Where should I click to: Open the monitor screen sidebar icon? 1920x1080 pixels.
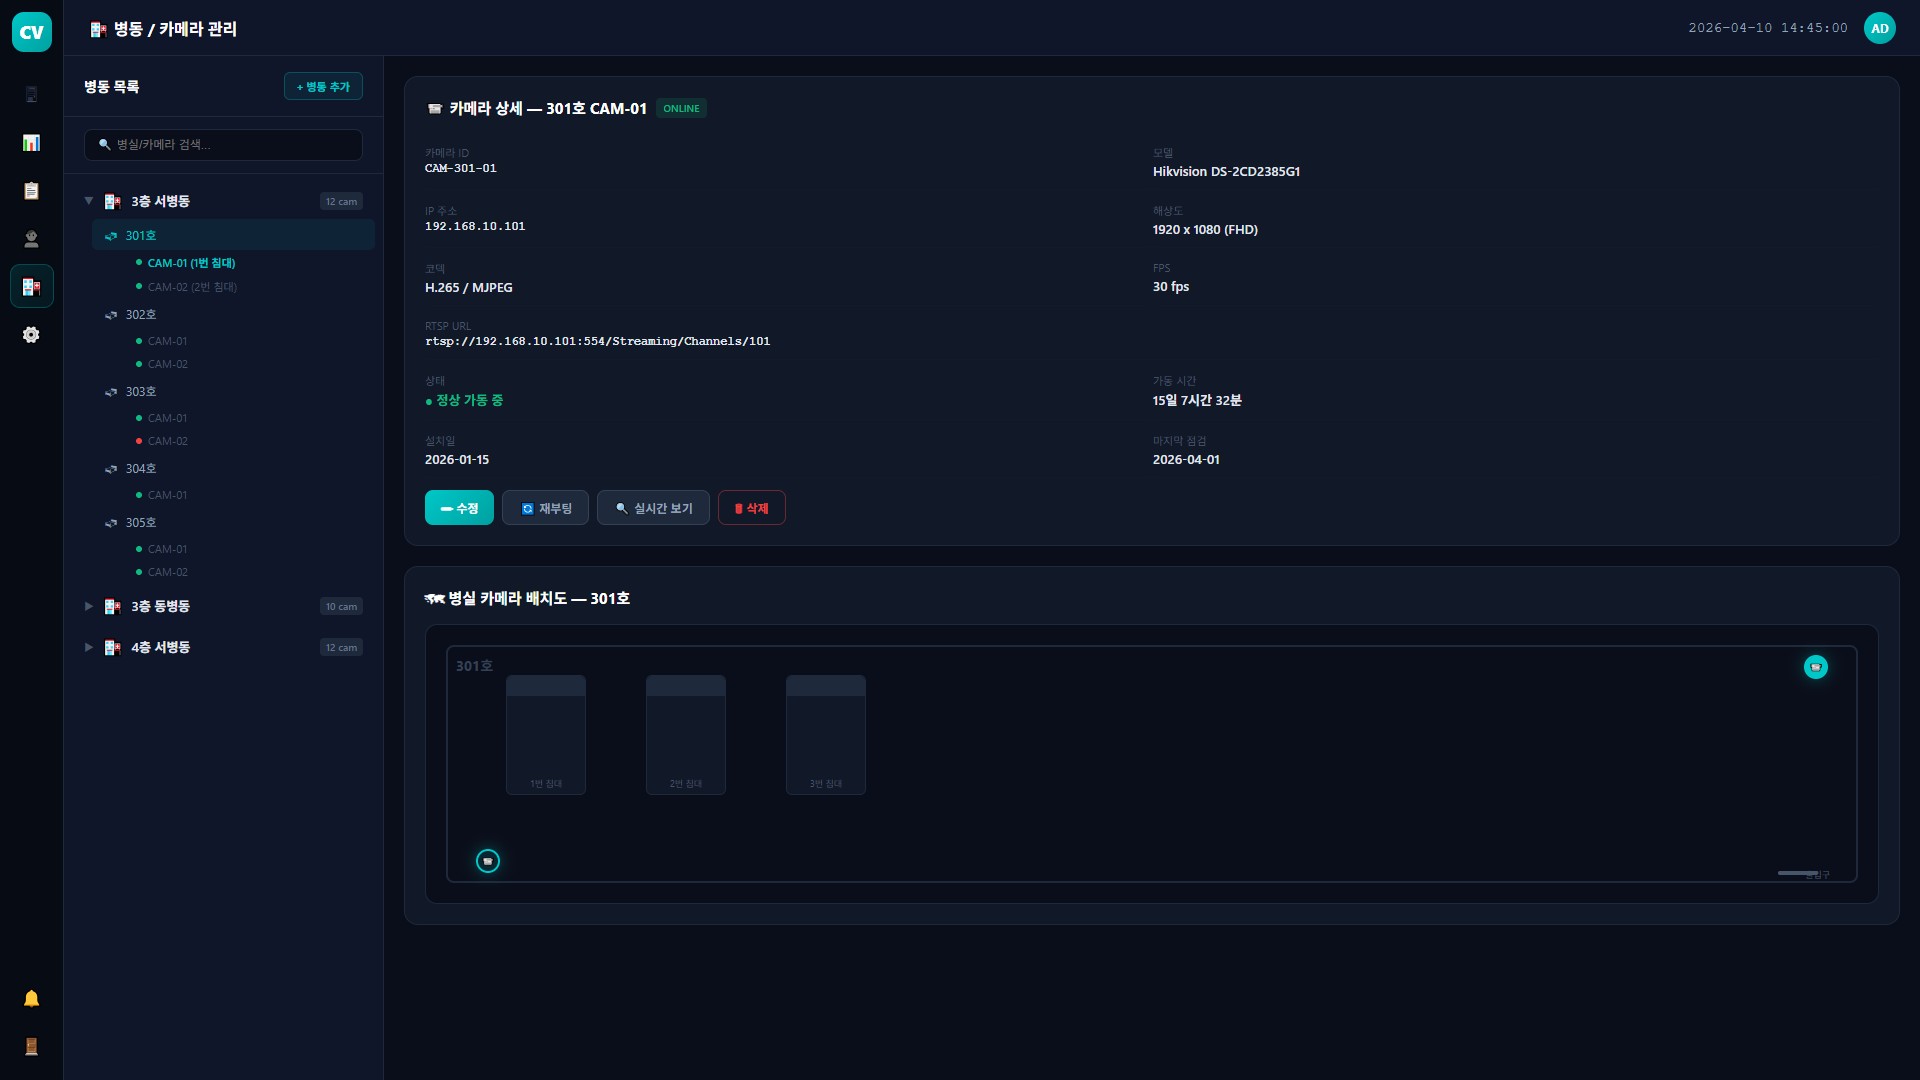click(31, 95)
